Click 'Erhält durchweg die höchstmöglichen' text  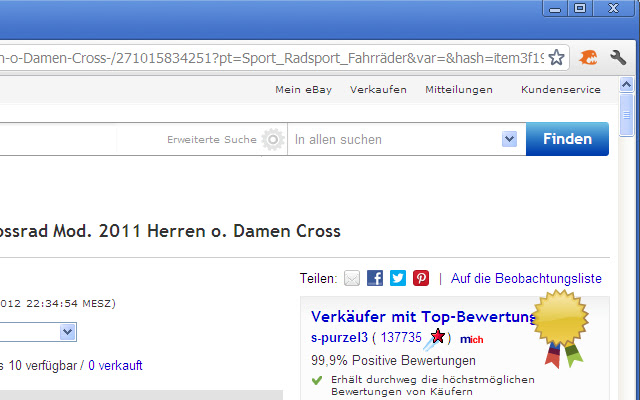(433, 380)
